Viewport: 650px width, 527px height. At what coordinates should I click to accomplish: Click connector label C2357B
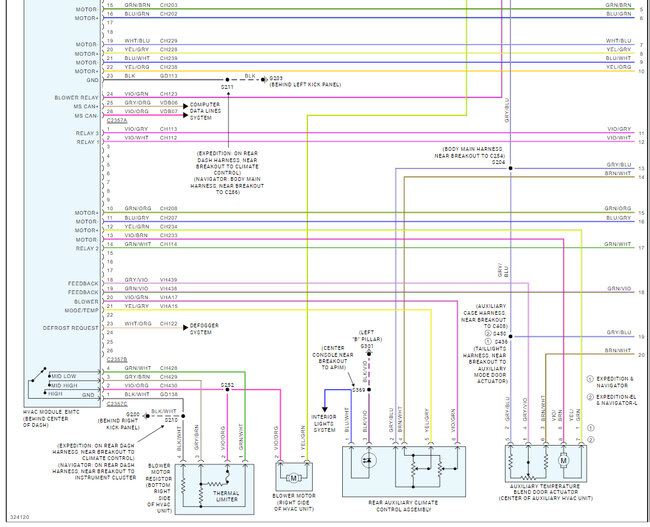(x=117, y=359)
